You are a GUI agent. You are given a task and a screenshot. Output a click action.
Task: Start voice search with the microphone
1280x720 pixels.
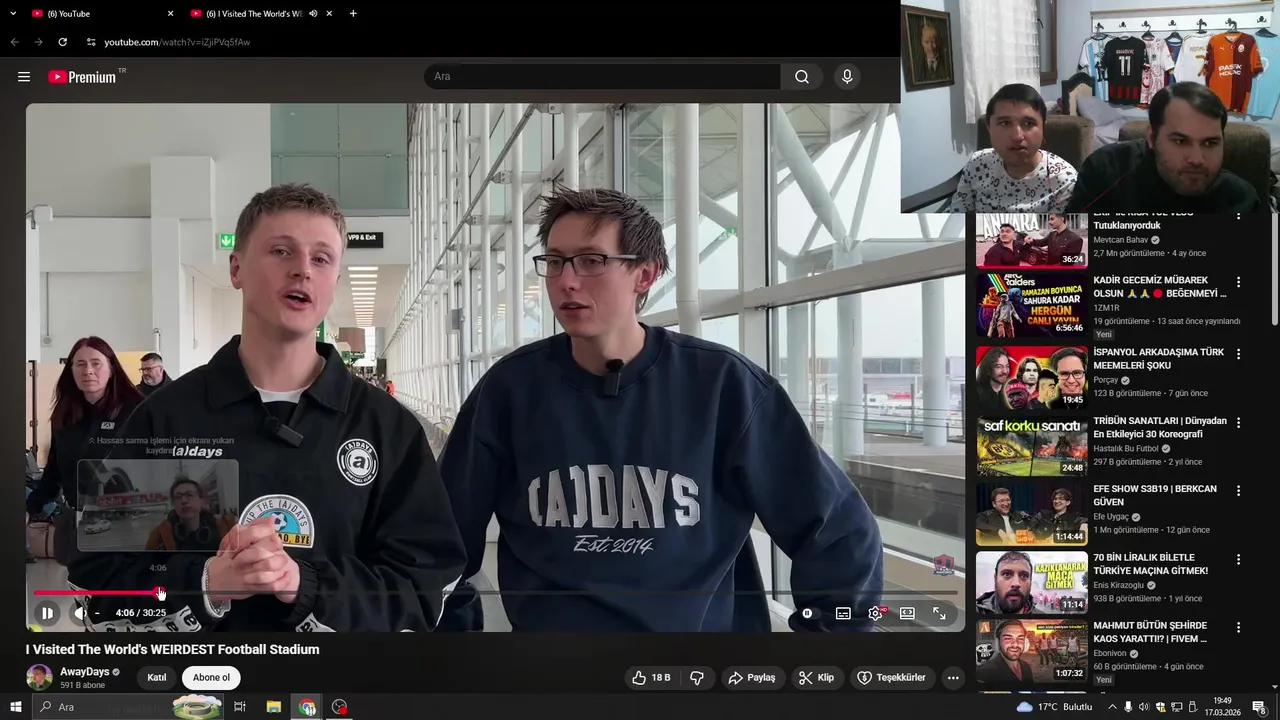(x=847, y=77)
